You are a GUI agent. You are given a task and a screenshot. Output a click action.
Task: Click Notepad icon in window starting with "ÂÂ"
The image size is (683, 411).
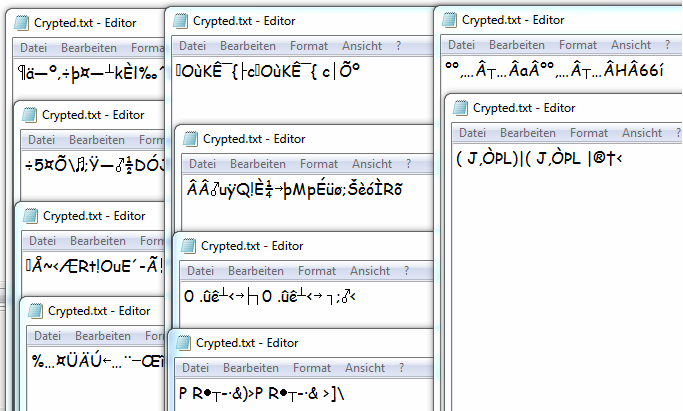pyautogui.click(x=191, y=139)
